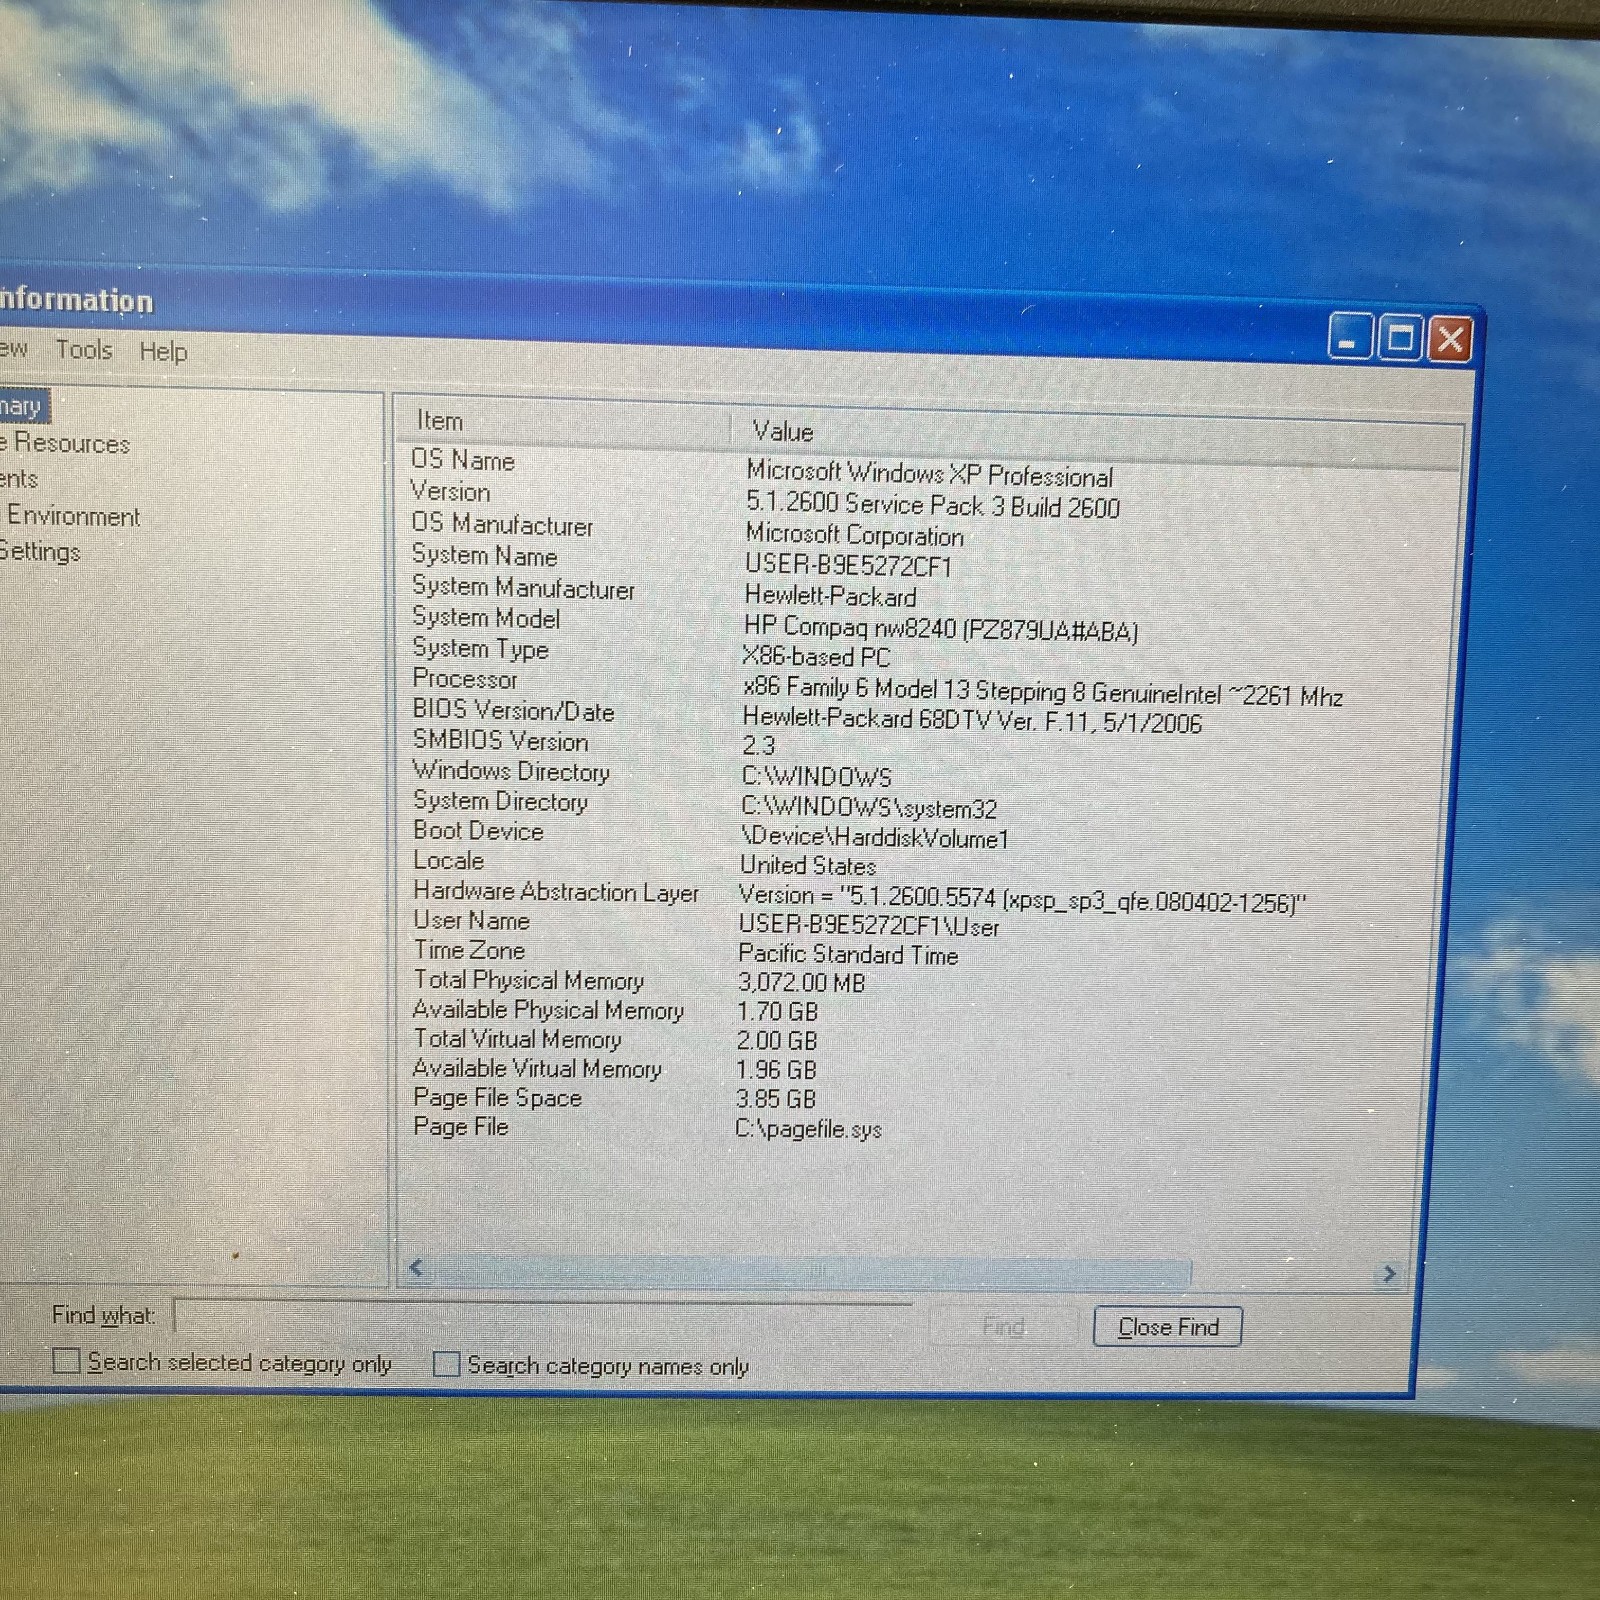The image size is (1600, 1600).
Task: Open the Tools menu
Action: point(84,350)
